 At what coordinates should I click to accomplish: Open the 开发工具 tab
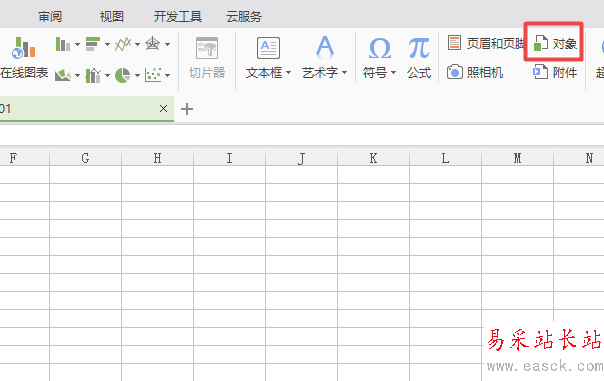[x=178, y=17]
